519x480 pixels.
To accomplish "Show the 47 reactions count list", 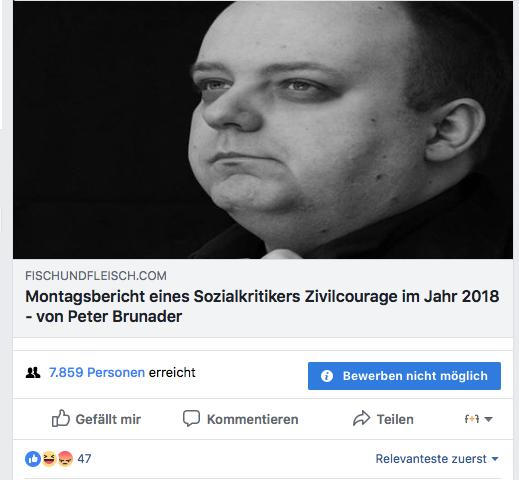I will click(x=84, y=459).
